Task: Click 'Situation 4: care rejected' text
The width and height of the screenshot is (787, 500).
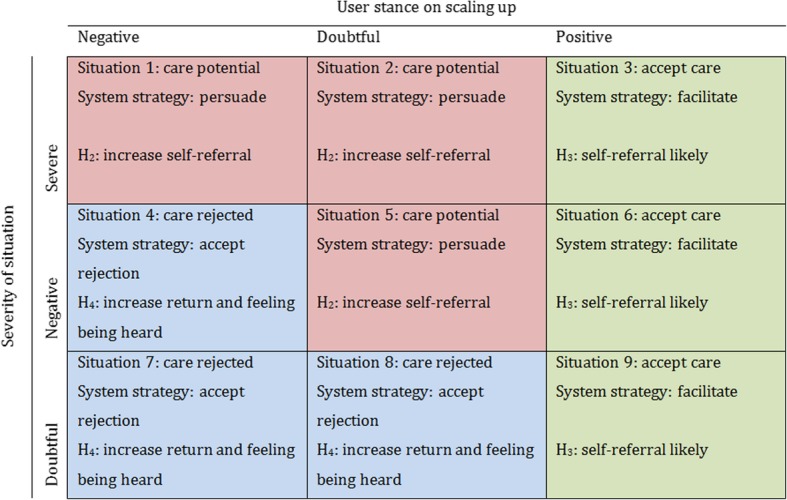Action: 165,215
